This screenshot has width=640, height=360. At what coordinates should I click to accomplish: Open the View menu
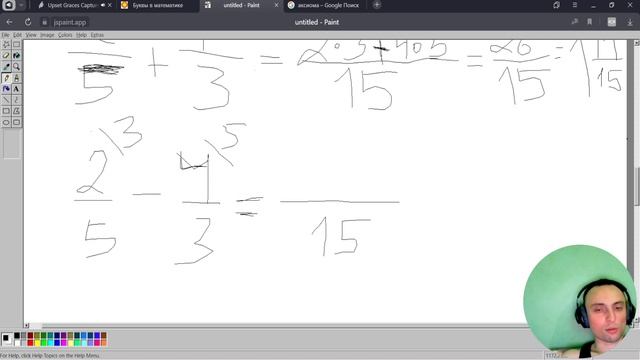point(31,35)
